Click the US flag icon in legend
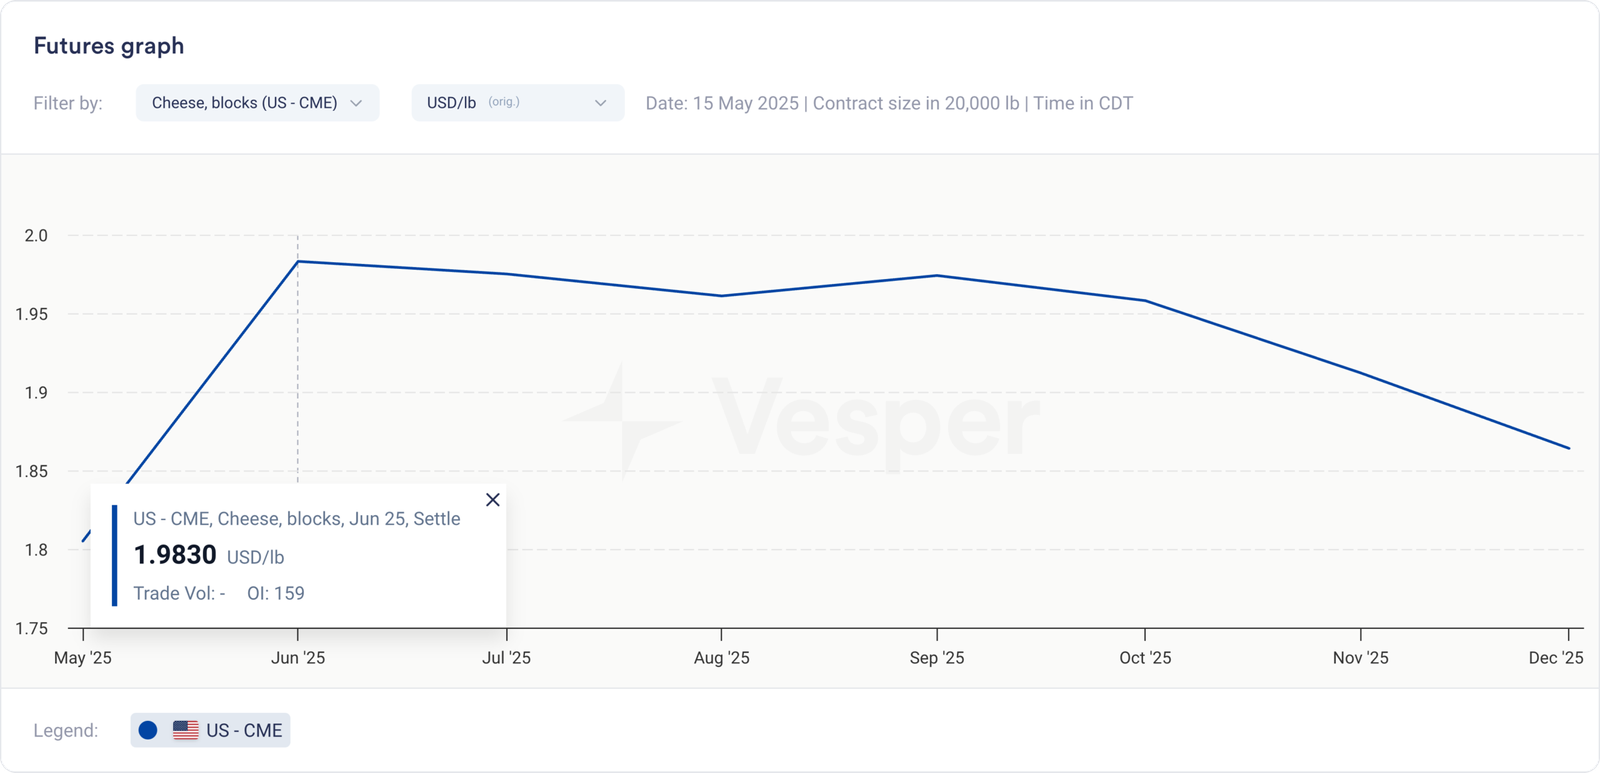Screen dimensions: 1600x773 [186, 731]
